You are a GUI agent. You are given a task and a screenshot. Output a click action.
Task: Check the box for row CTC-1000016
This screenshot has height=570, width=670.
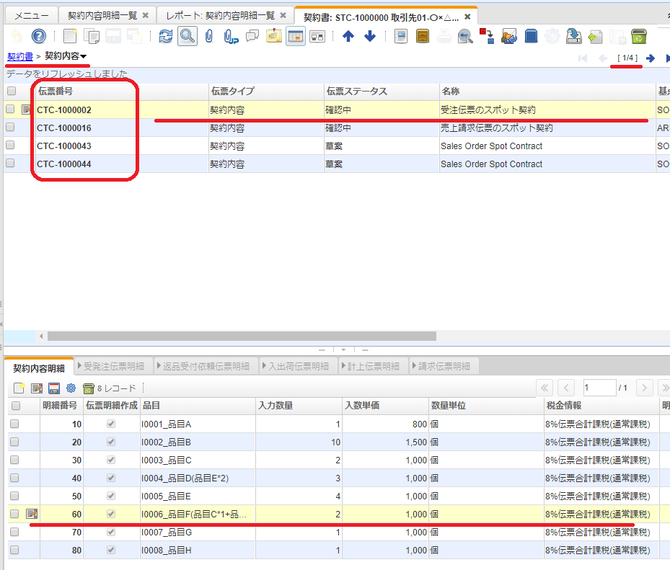pyautogui.click(x=10, y=127)
